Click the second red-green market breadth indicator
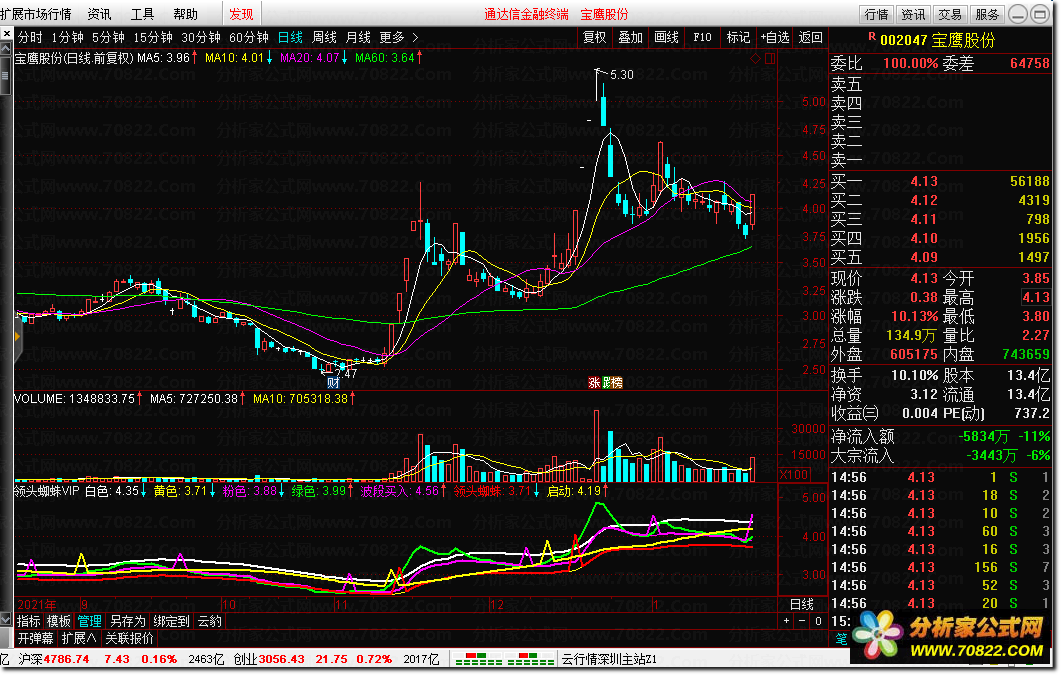1062x675 pixels. (531, 659)
